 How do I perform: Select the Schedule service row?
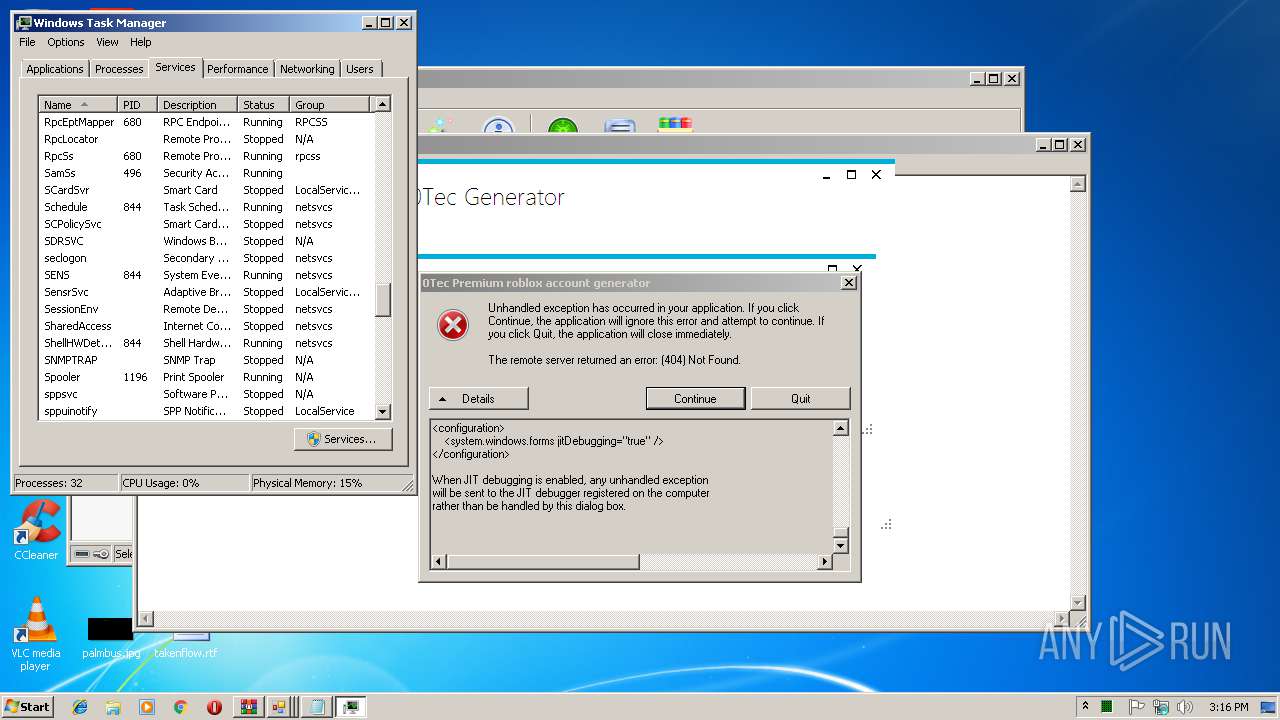pyautogui.click(x=206, y=207)
